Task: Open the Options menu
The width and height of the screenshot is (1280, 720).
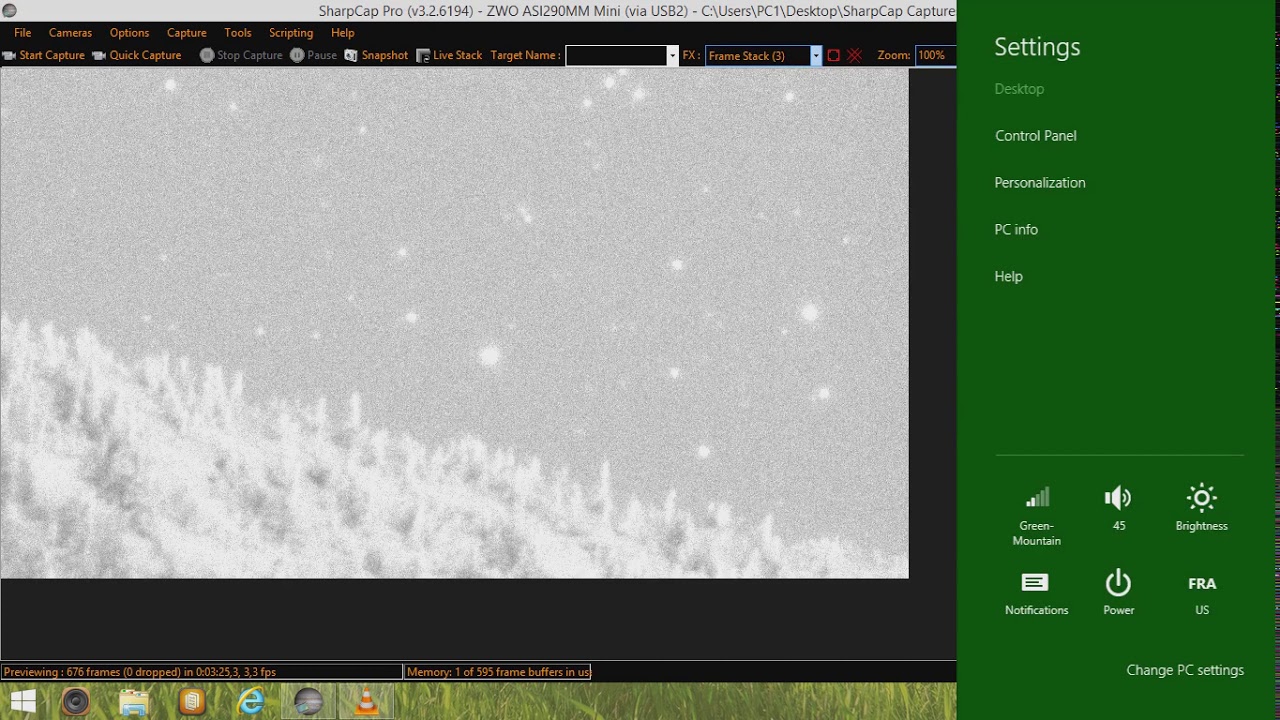Action: 129,33
